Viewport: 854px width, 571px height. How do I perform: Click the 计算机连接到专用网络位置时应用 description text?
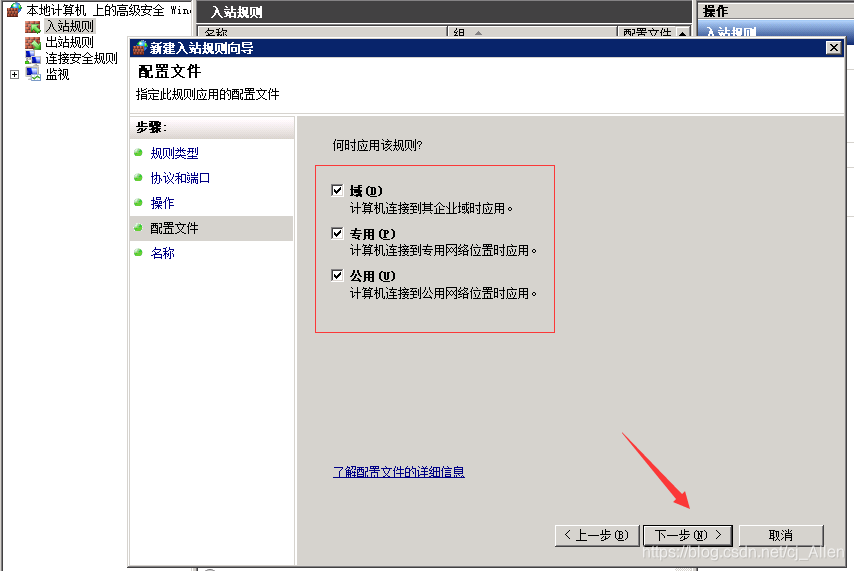[443, 250]
